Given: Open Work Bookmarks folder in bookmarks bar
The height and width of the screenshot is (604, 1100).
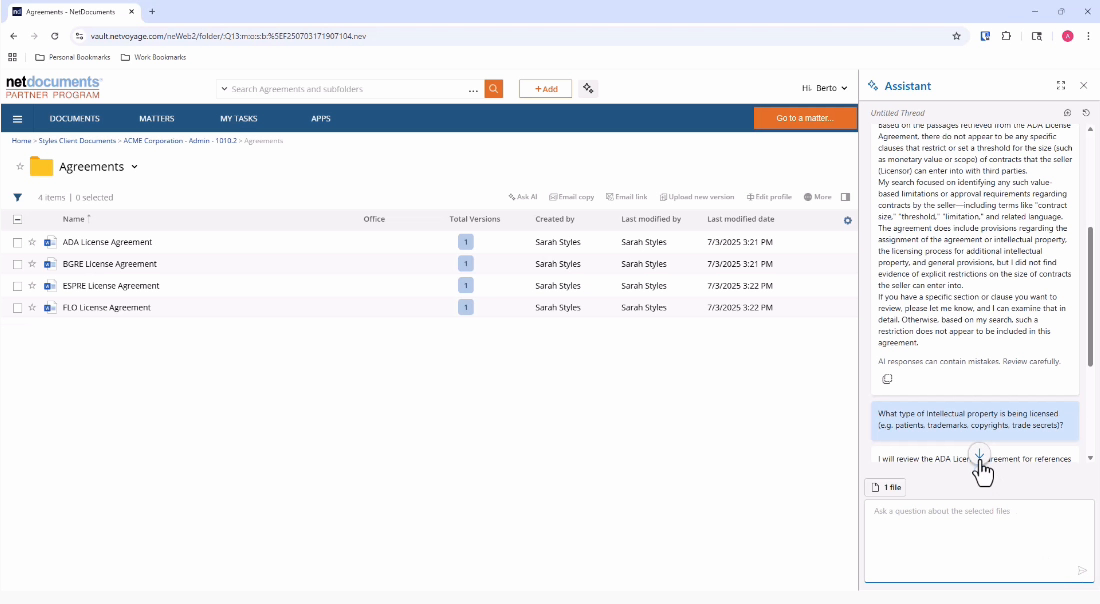Looking at the screenshot, I should point(154,58).
